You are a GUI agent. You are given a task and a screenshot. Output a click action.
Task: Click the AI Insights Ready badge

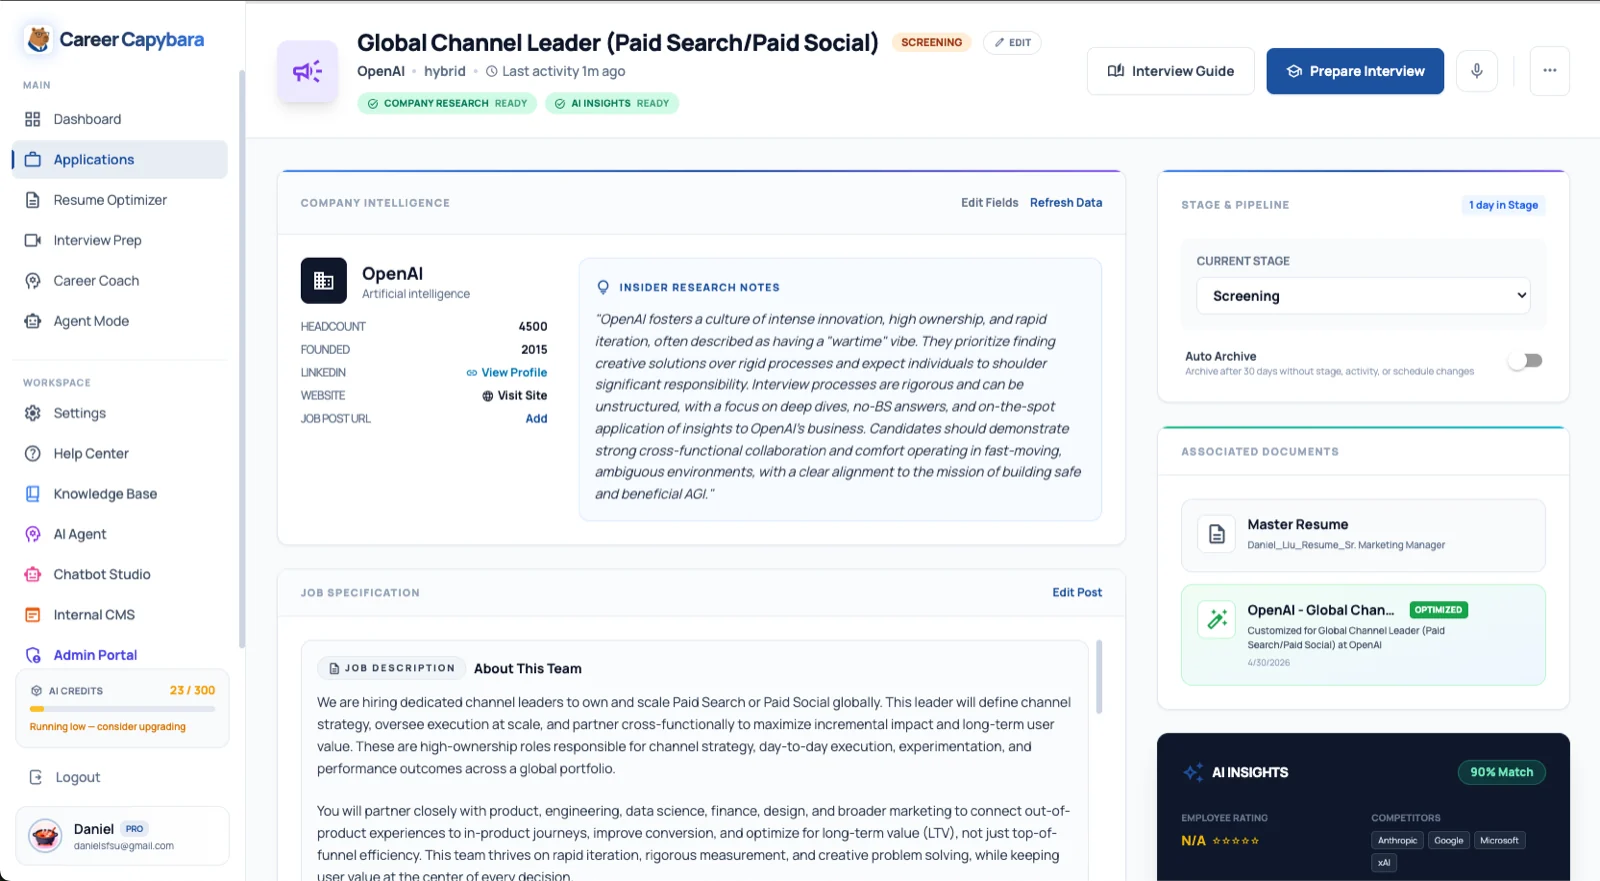[x=612, y=104]
